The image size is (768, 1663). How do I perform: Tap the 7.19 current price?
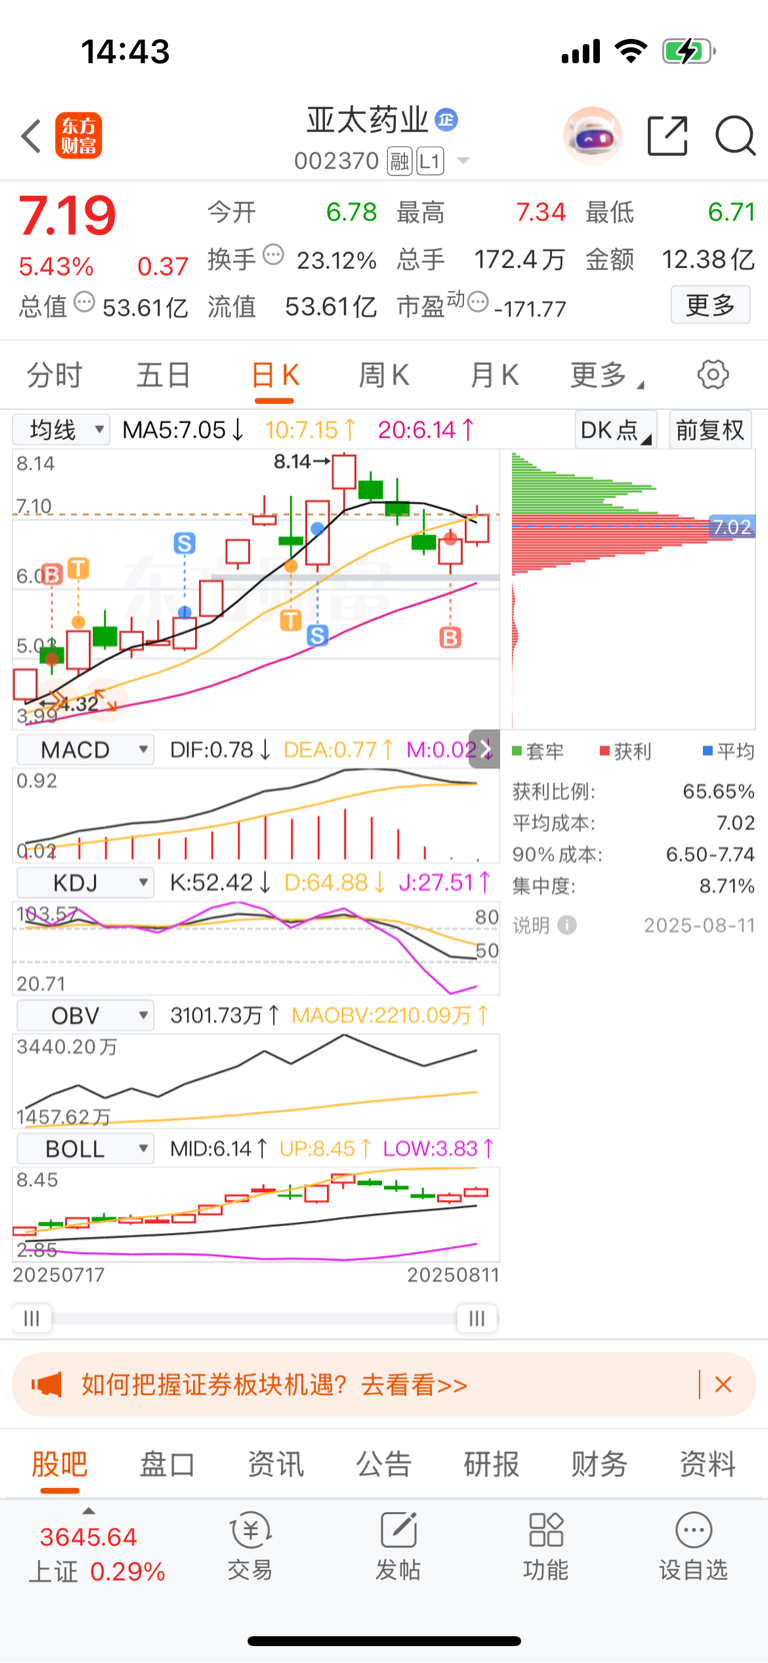pos(67,215)
